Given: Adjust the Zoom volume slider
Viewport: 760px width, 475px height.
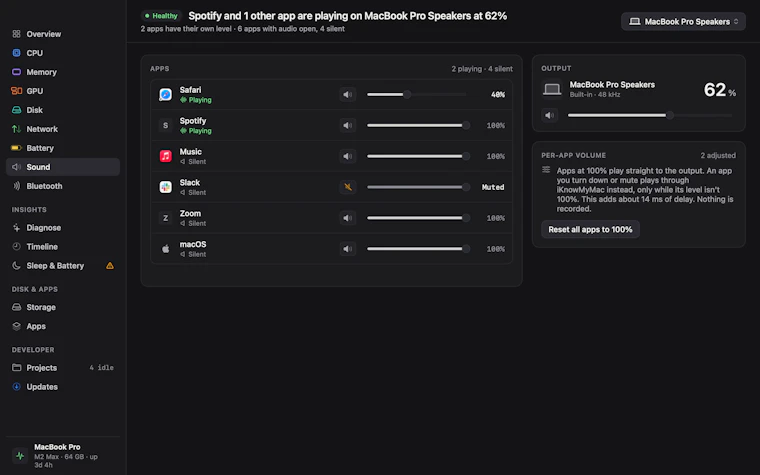Looking at the screenshot, I should 418,218.
